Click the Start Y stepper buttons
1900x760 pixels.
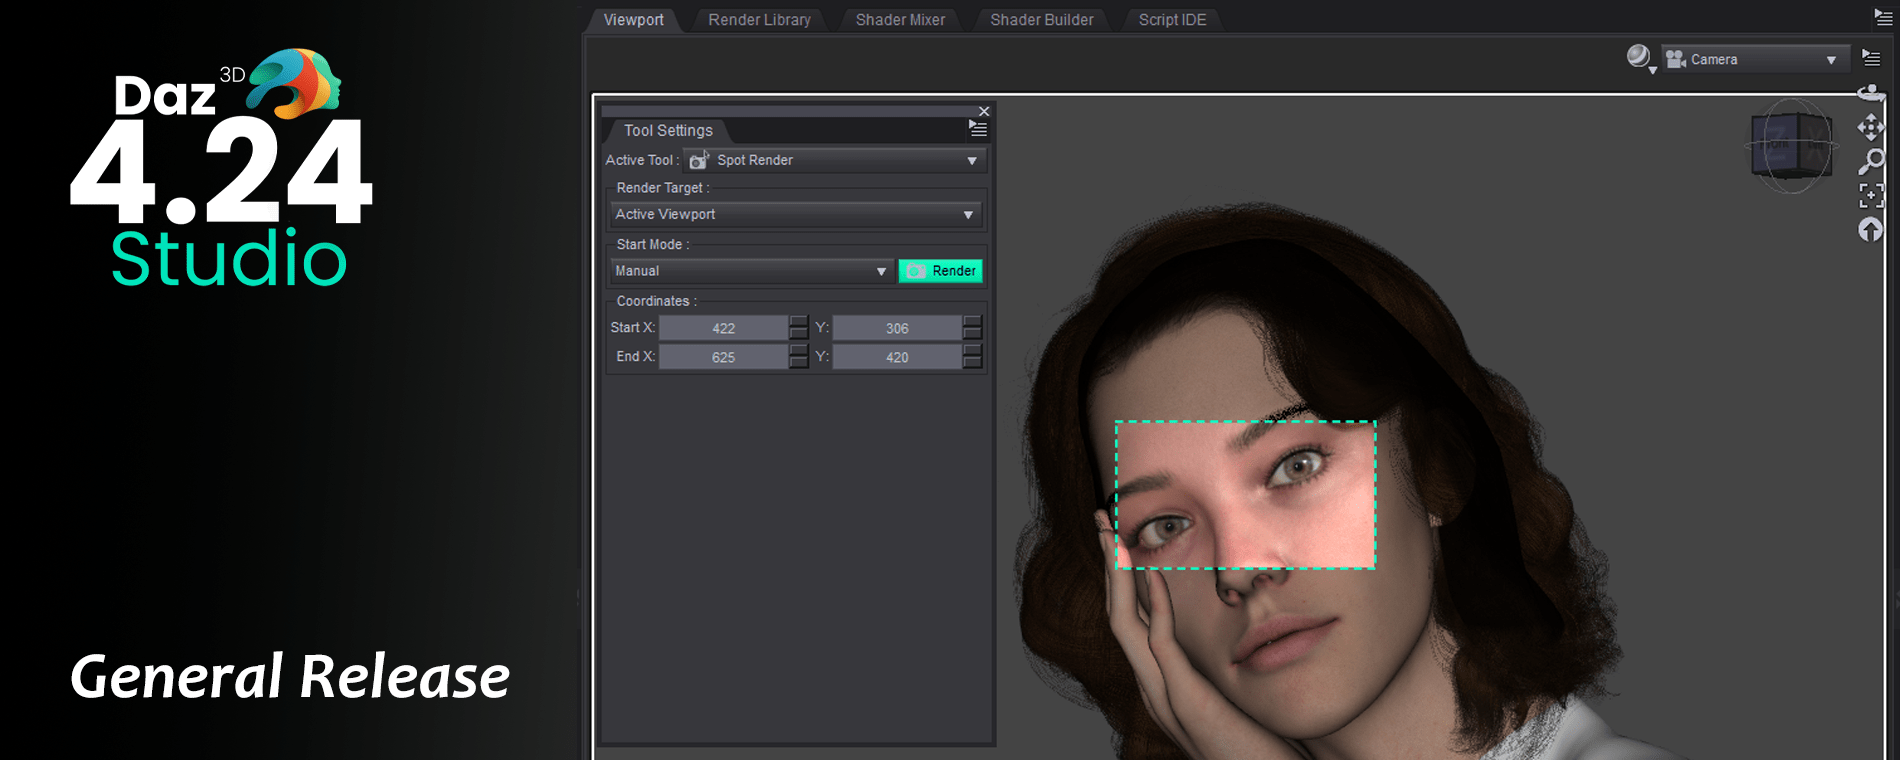tap(972, 328)
